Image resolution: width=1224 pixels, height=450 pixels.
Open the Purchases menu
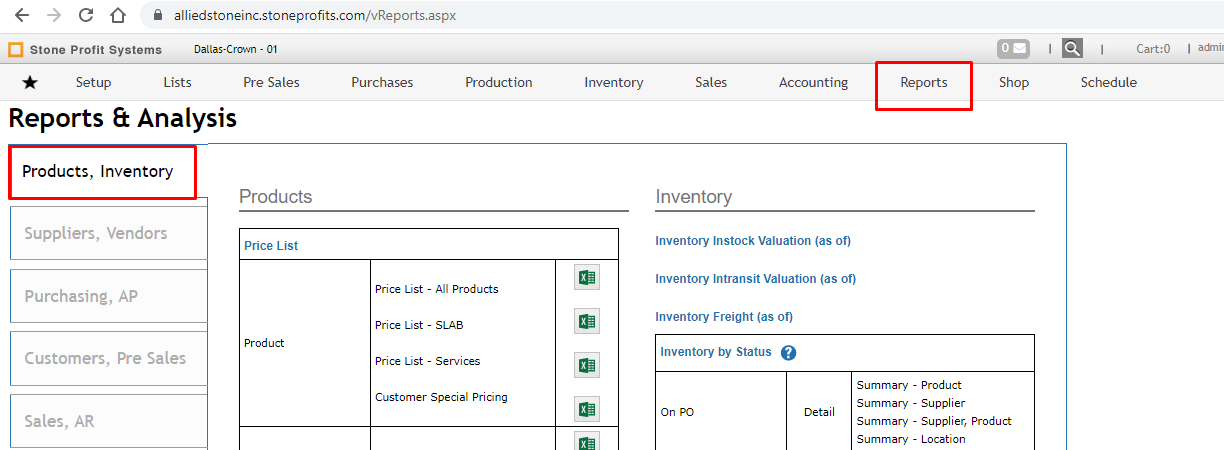click(382, 83)
